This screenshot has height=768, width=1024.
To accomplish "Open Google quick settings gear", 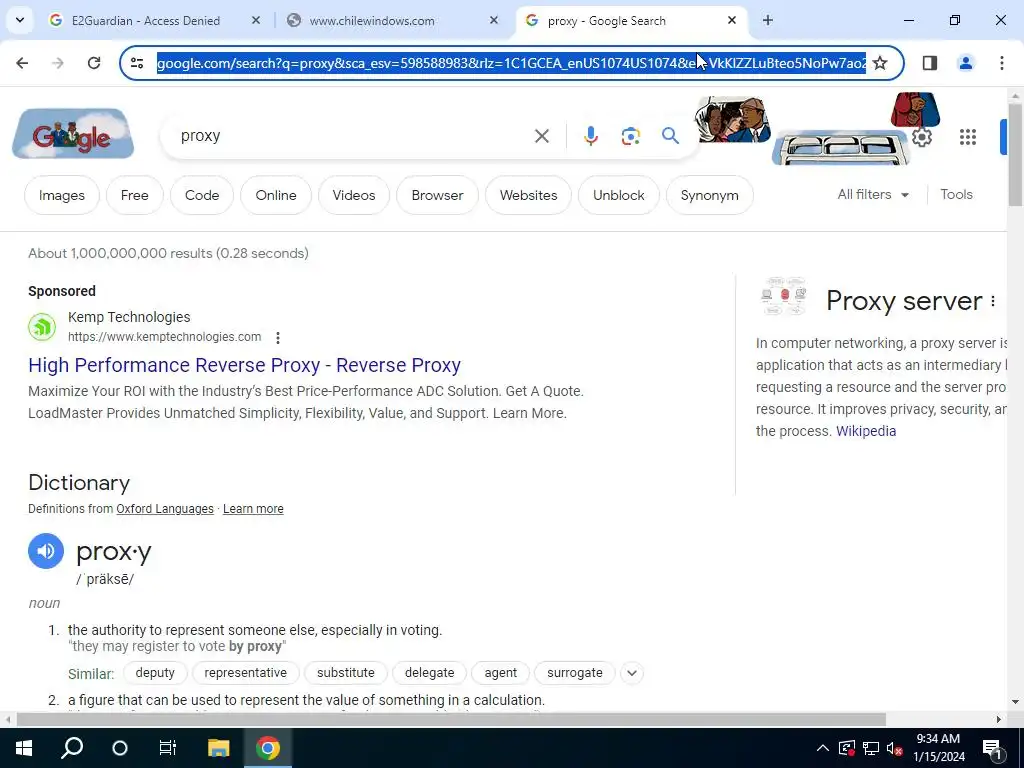I will pos(921,137).
